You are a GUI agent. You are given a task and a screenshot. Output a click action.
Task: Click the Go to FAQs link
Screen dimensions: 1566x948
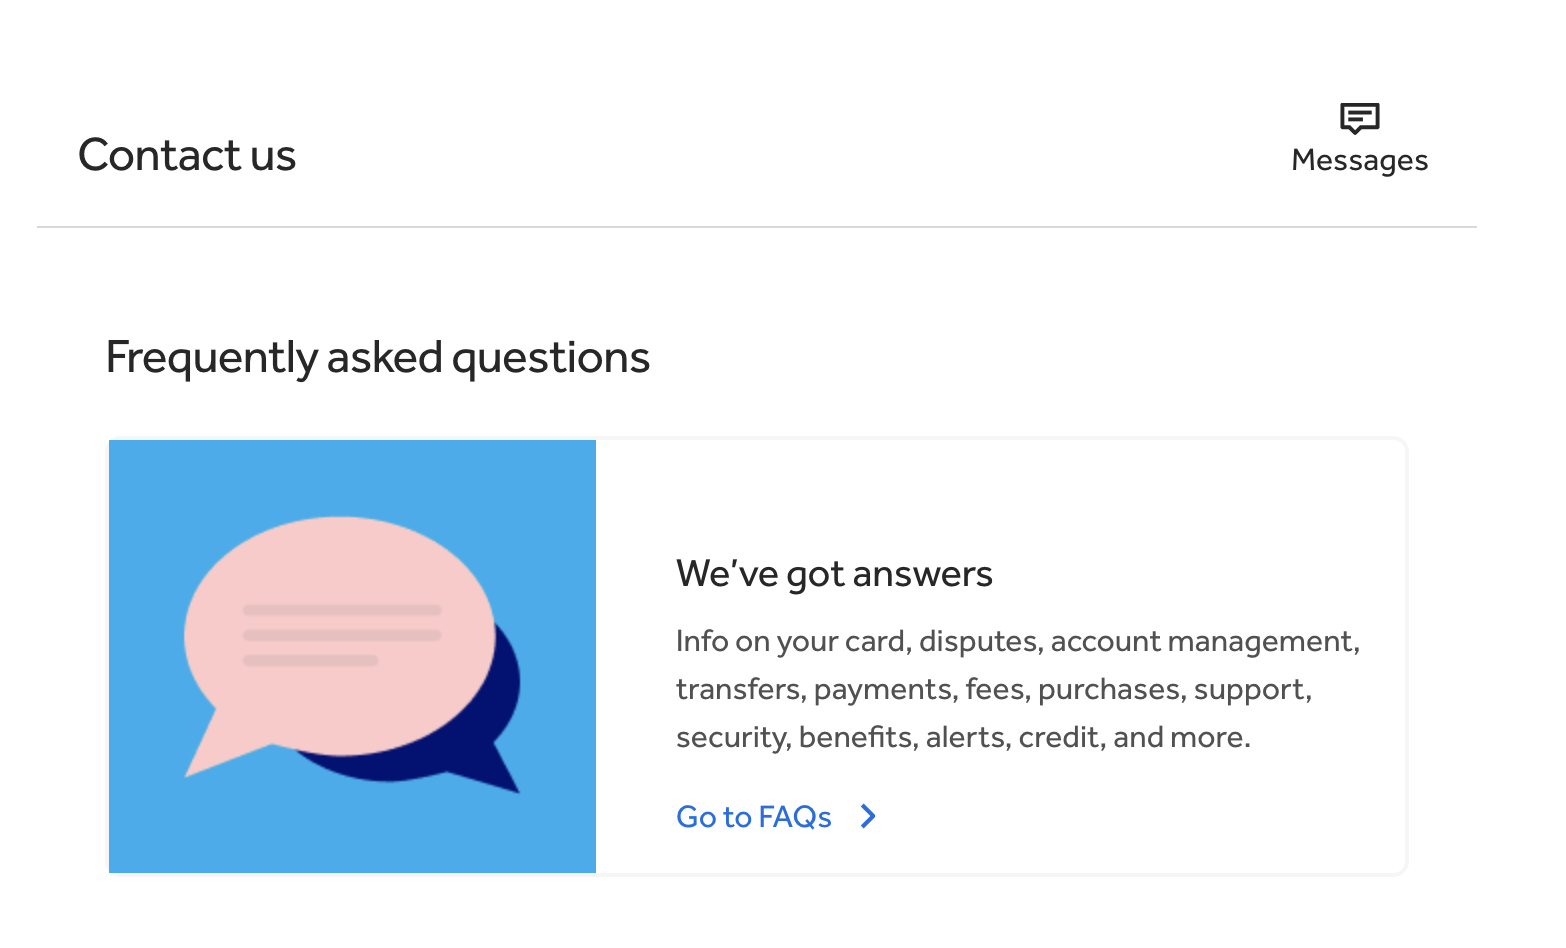[754, 817]
